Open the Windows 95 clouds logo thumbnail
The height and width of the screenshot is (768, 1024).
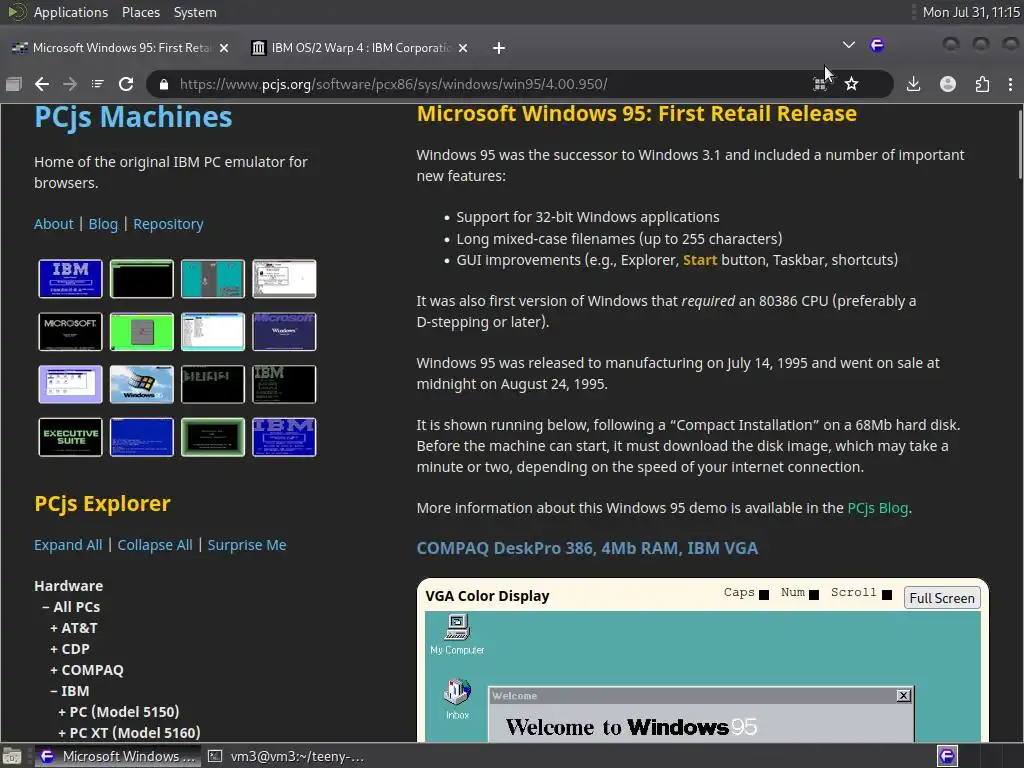coord(142,384)
